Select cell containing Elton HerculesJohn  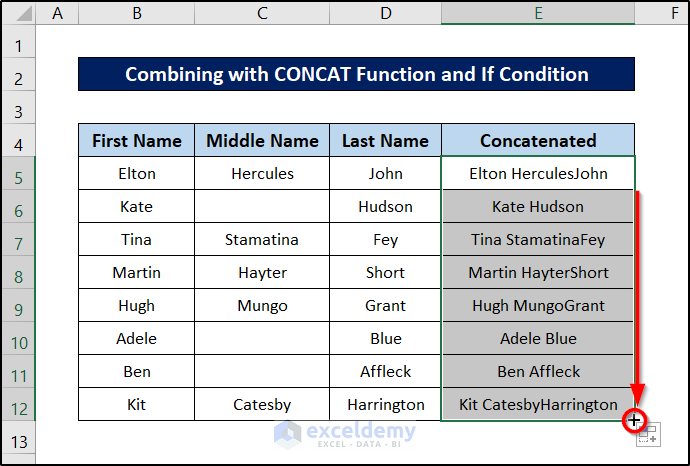pos(538,174)
